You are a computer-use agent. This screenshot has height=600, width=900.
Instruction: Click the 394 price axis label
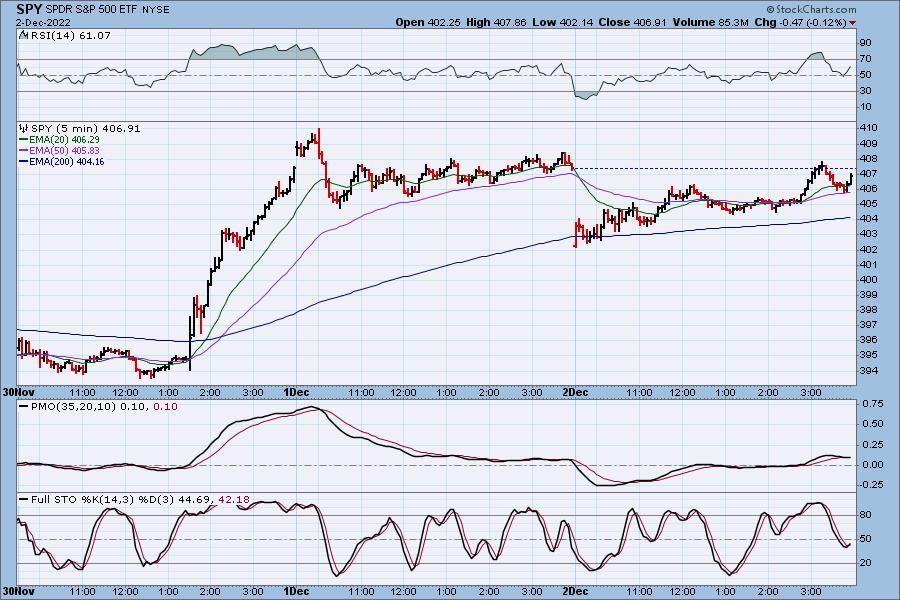[869, 370]
